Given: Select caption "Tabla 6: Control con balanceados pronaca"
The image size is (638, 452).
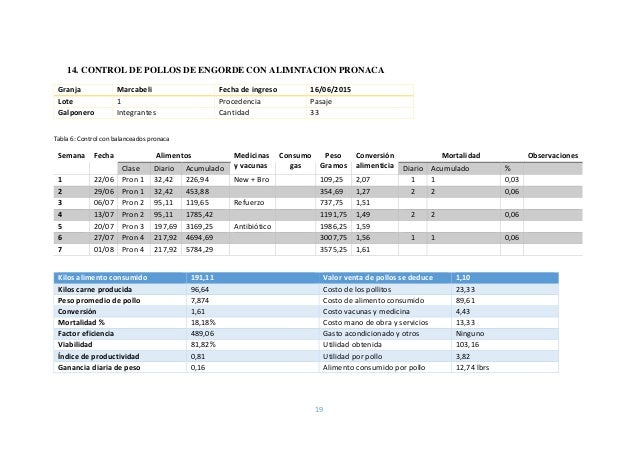Looking at the screenshot, I should point(111,139).
